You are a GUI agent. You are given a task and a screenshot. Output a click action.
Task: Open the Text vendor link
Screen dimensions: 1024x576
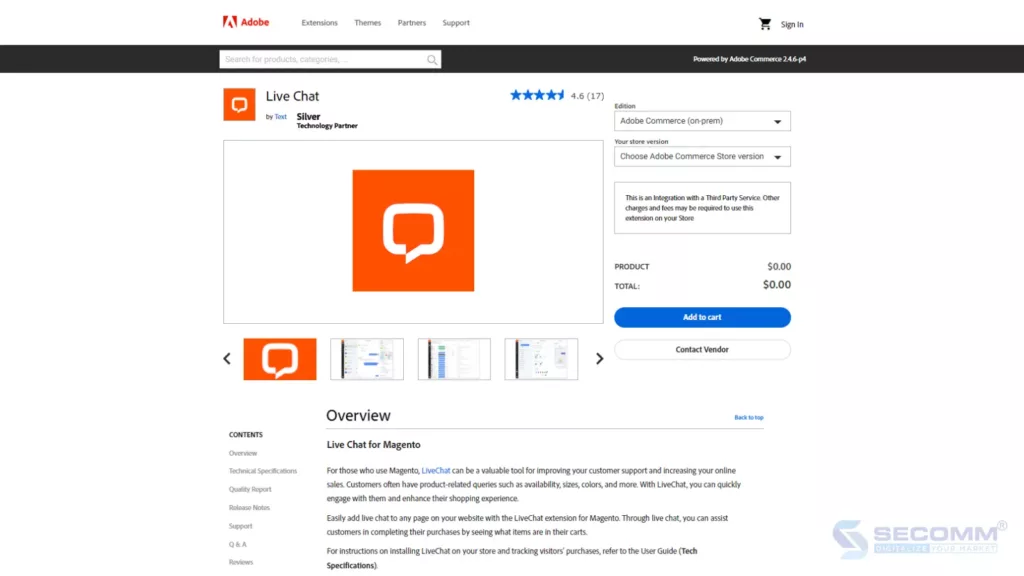pos(280,117)
